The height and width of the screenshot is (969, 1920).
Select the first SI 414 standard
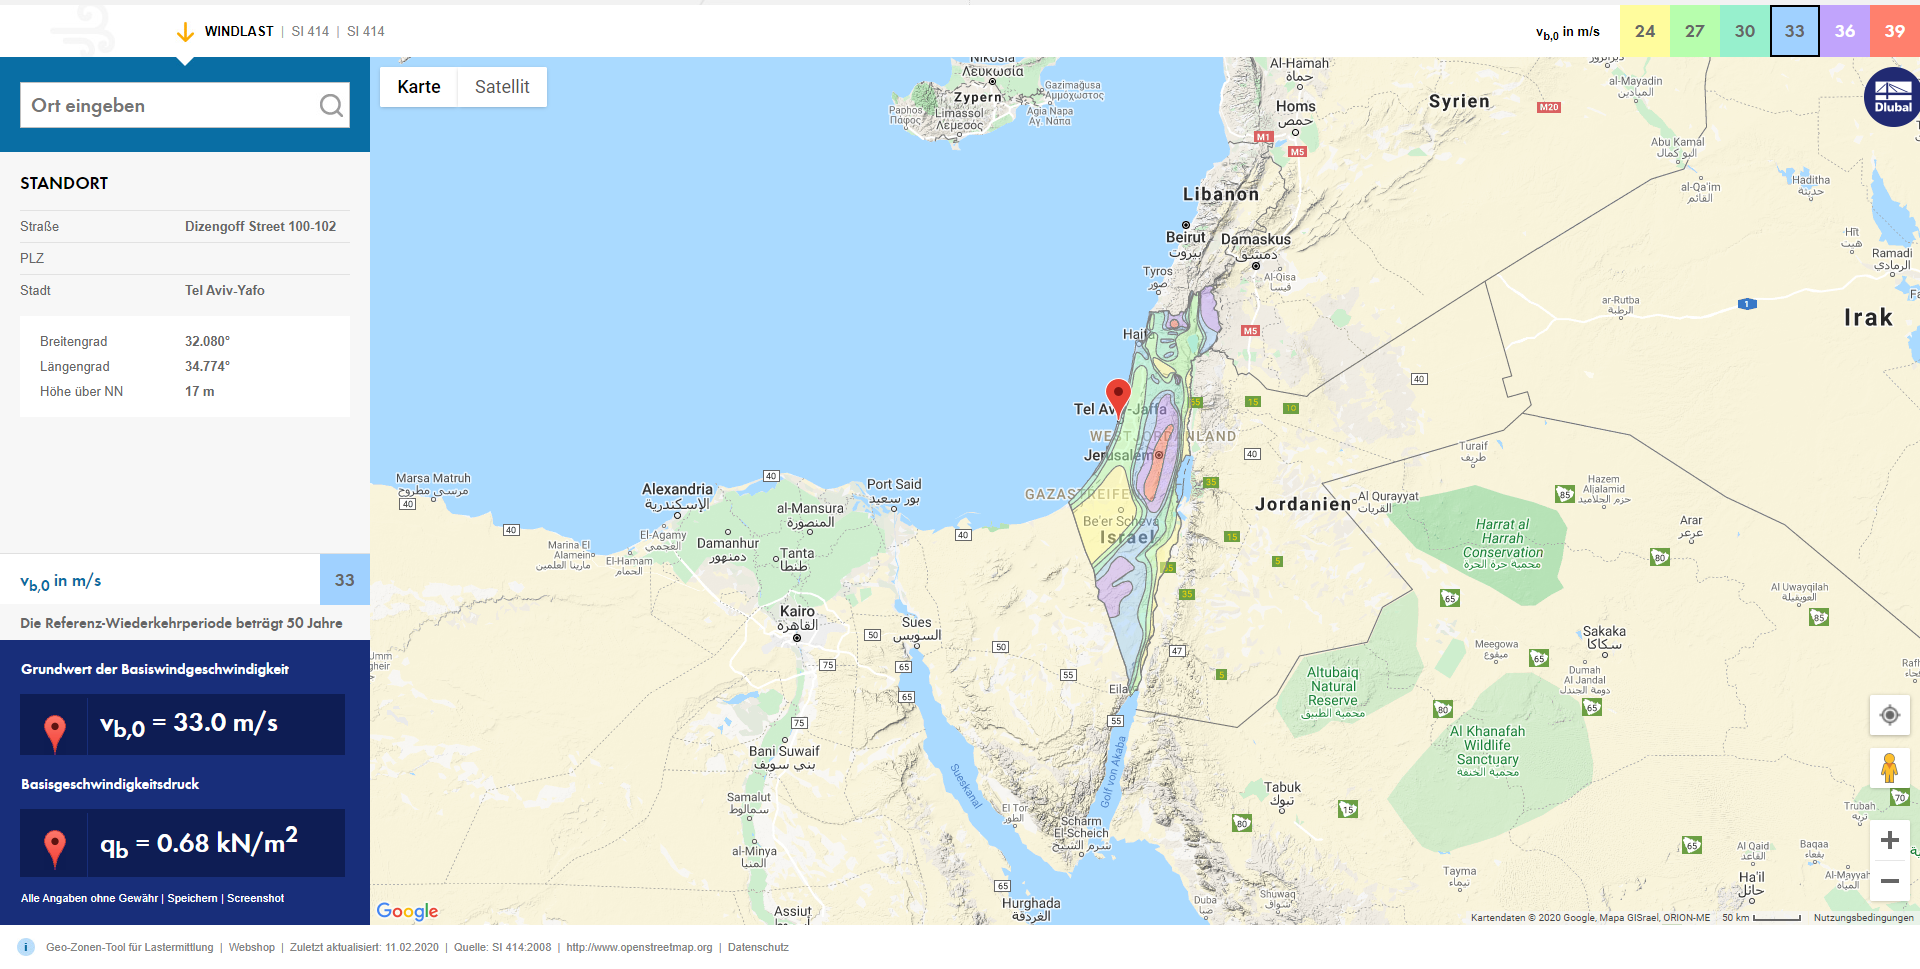click(x=310, y=31)
